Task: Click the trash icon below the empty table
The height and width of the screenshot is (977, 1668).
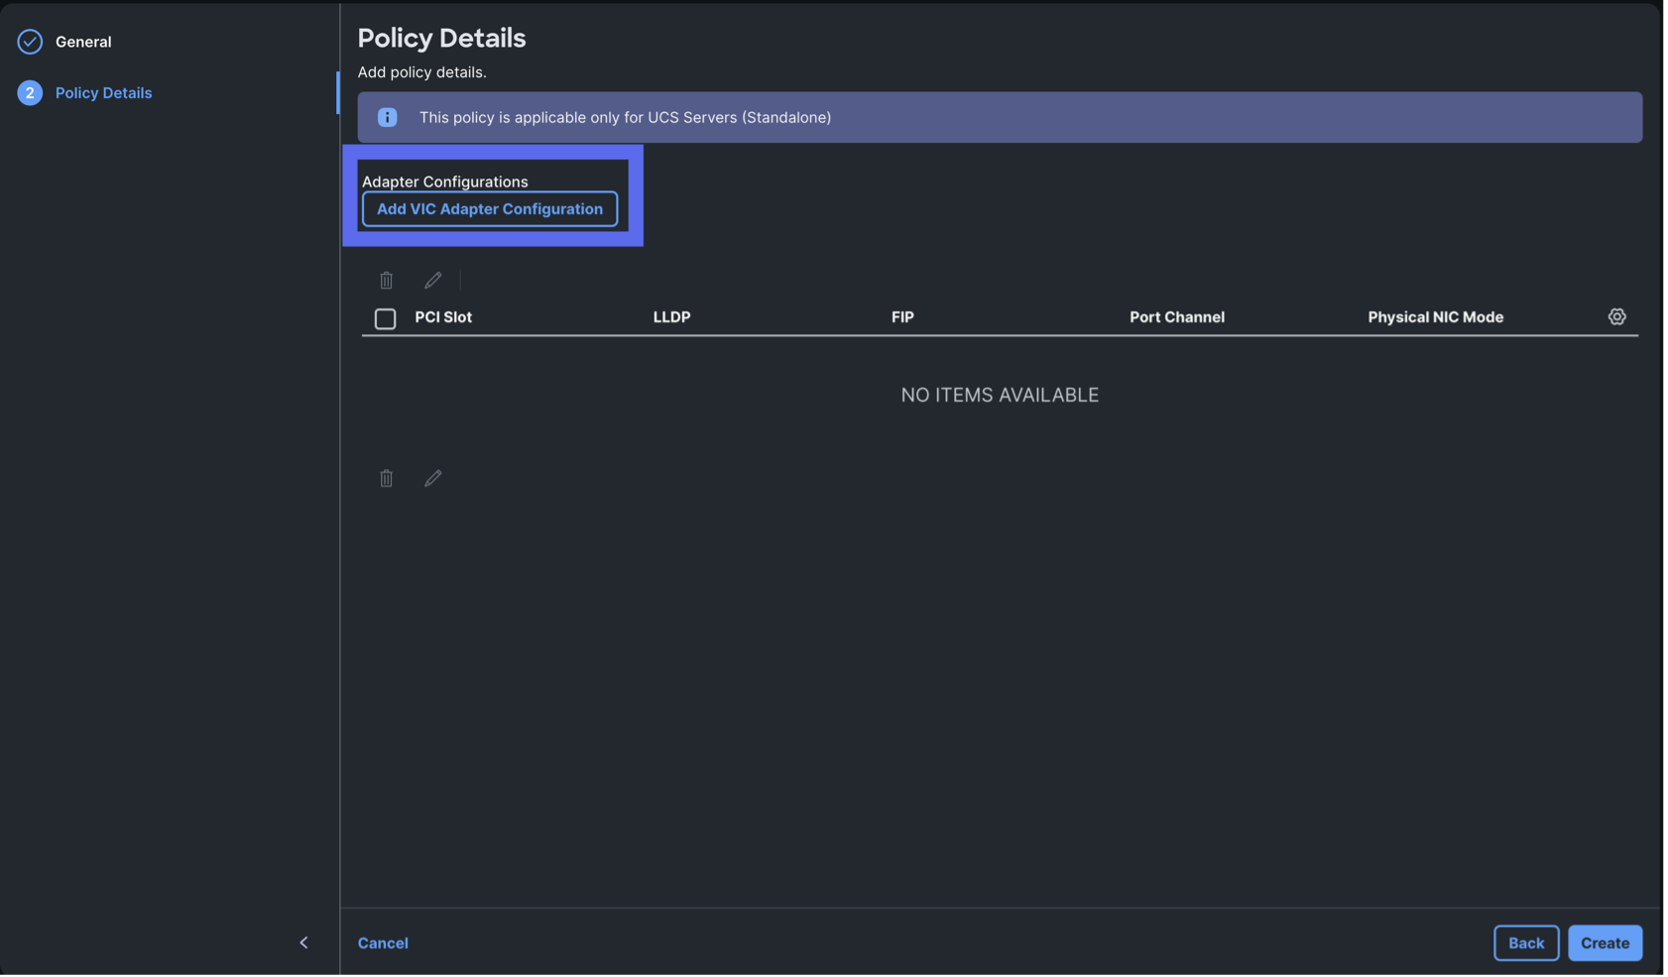Action: coord(387,478)
